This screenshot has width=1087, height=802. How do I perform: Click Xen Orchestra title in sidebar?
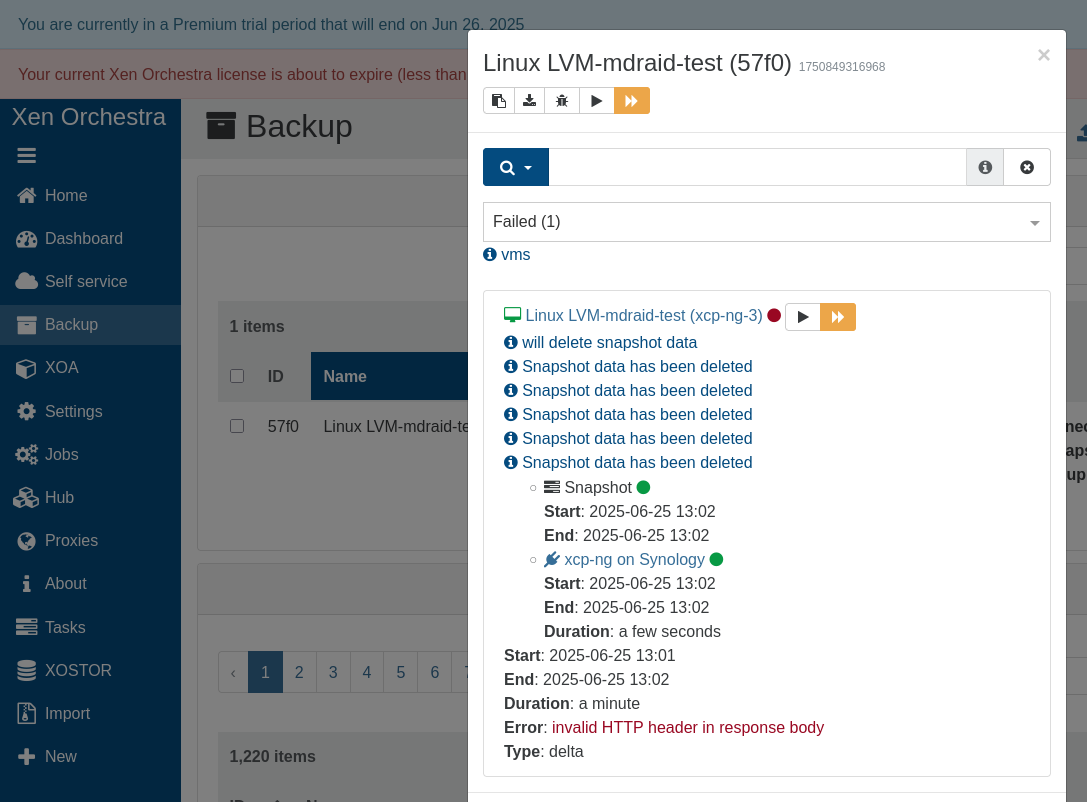pos(89,117)
